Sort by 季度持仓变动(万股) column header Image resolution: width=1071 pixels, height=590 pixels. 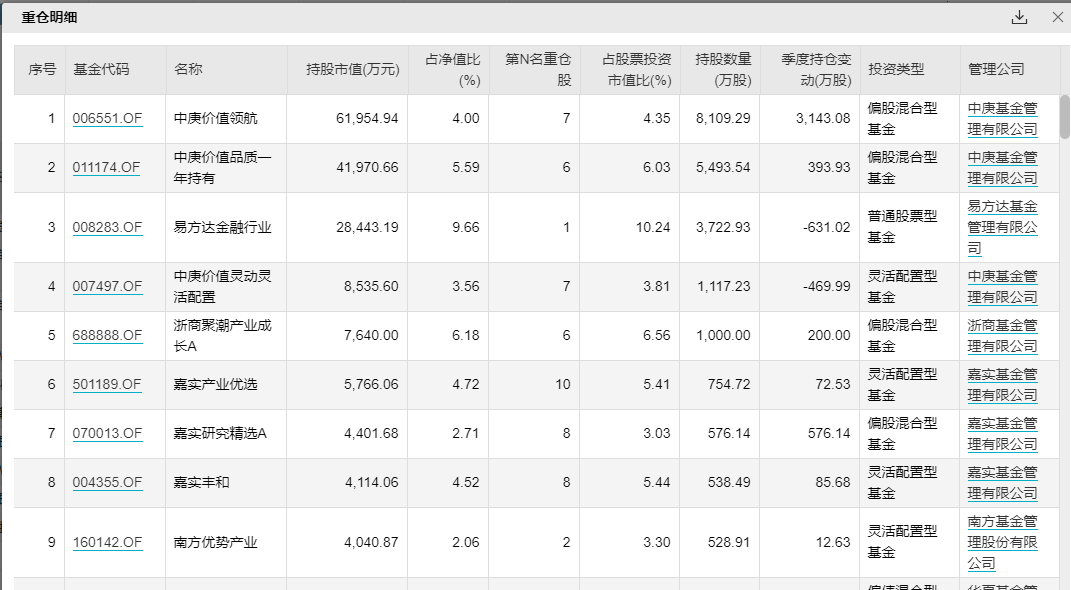click(809, 70)
